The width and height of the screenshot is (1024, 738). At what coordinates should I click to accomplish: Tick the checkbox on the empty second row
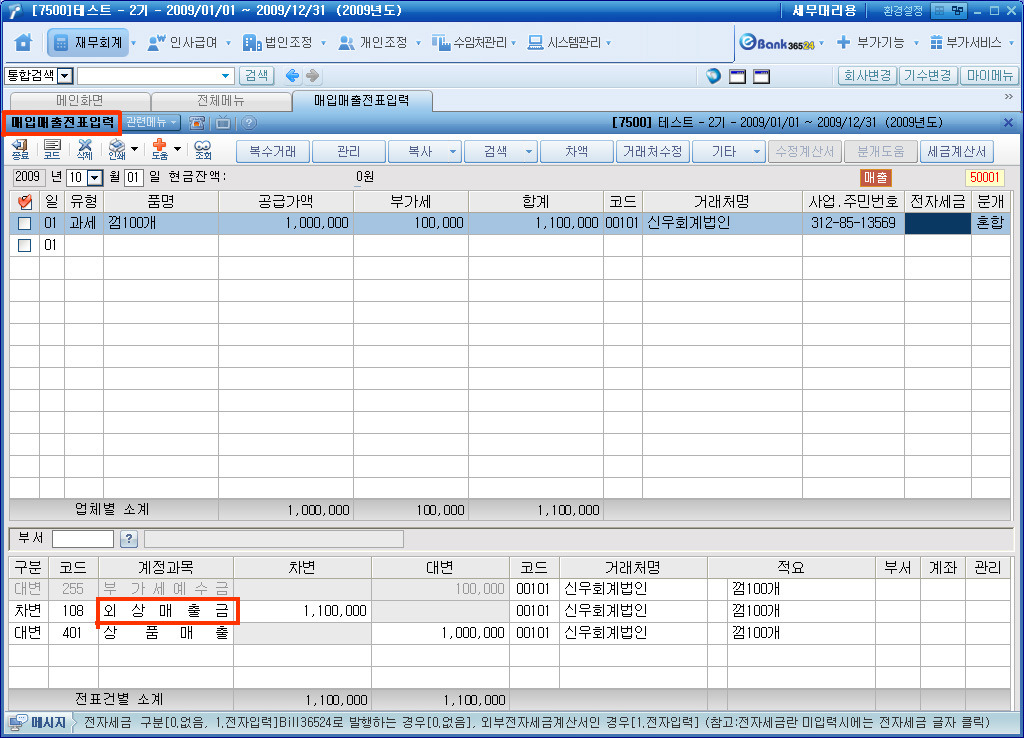pyautogui.click(x=25, y=245)
